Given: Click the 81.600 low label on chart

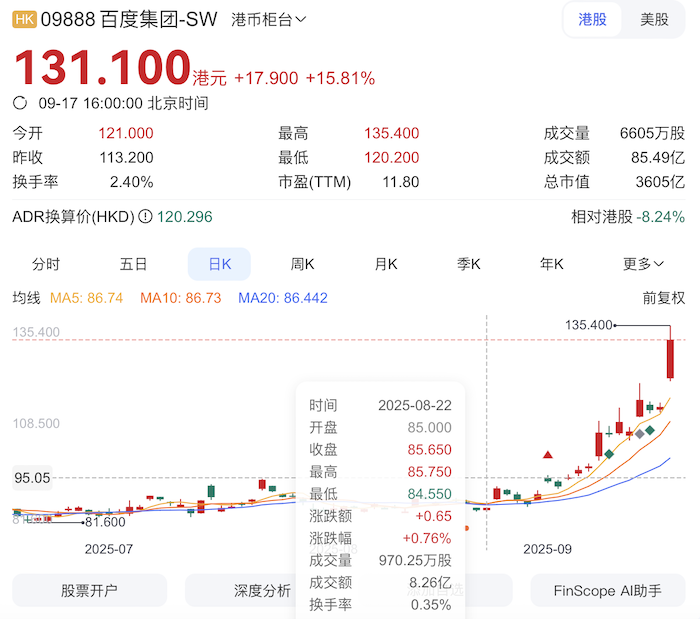Looking at the screenshot, I should [105, 522].
